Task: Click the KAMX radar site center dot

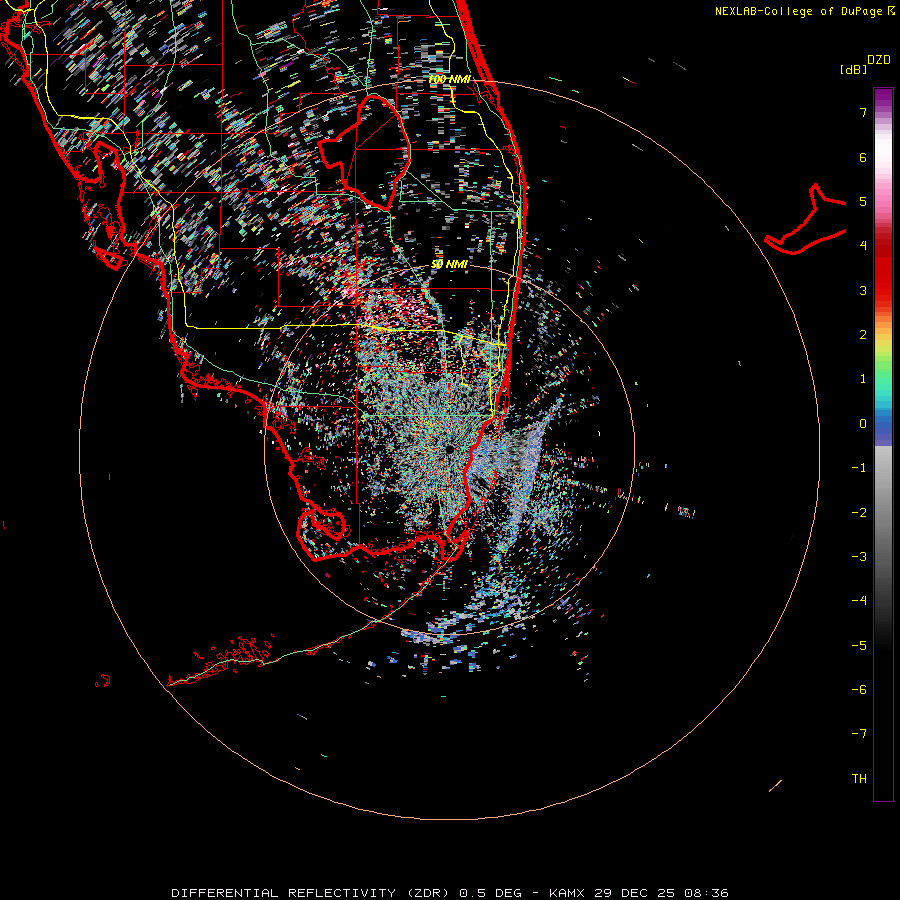Action: point(449,449)
